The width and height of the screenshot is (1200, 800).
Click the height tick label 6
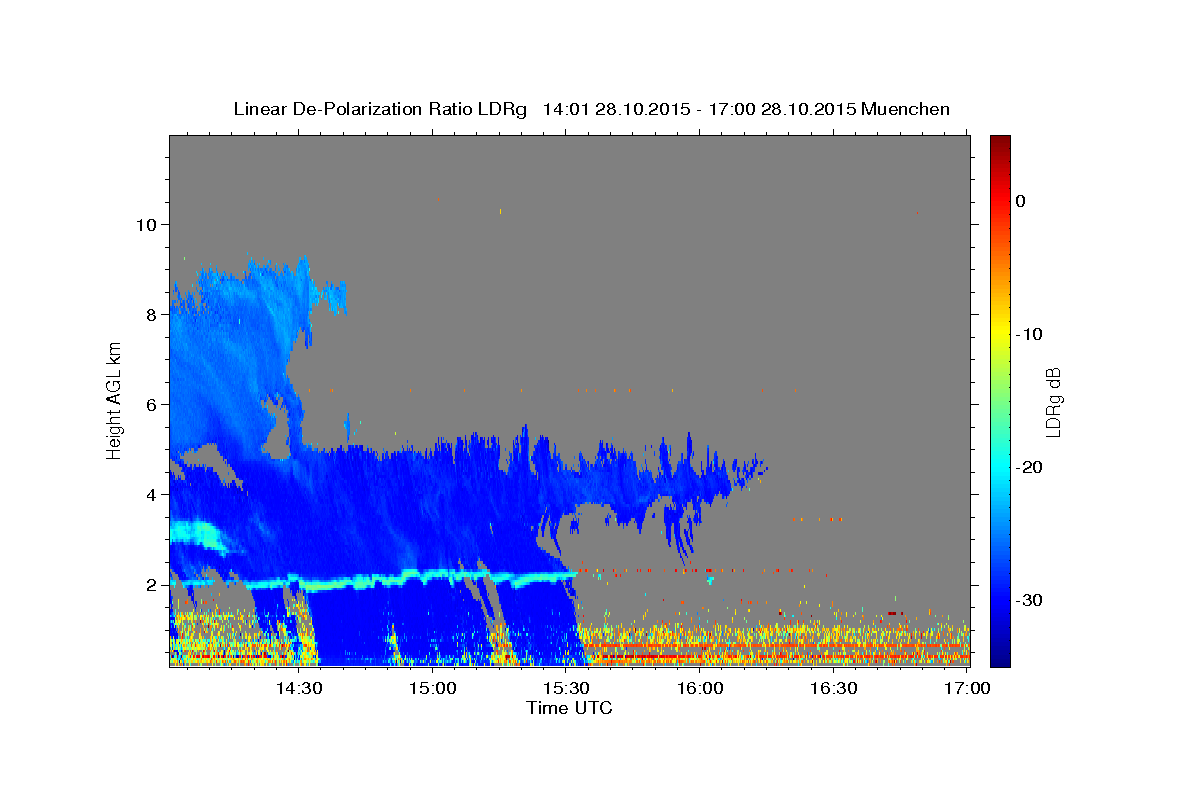150,404
